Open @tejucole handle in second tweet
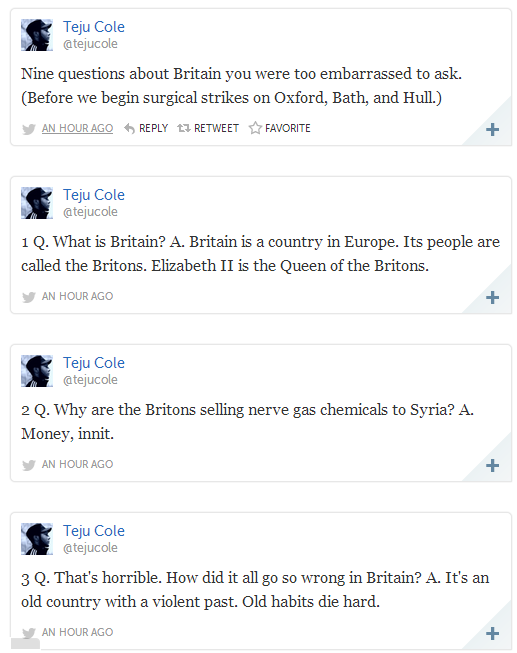This screenshot has width=517, height=653. (x=90, y=212)
